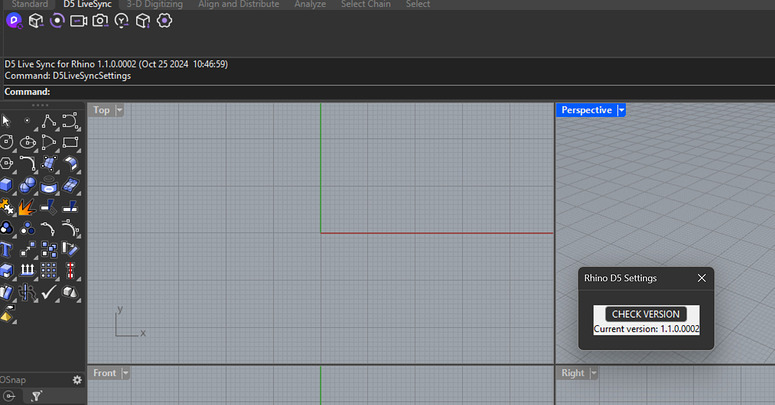The height and width of the screenshot is (405, 775).
Task: Open the Select Chain tab
Action: click(x=366, y=4)
